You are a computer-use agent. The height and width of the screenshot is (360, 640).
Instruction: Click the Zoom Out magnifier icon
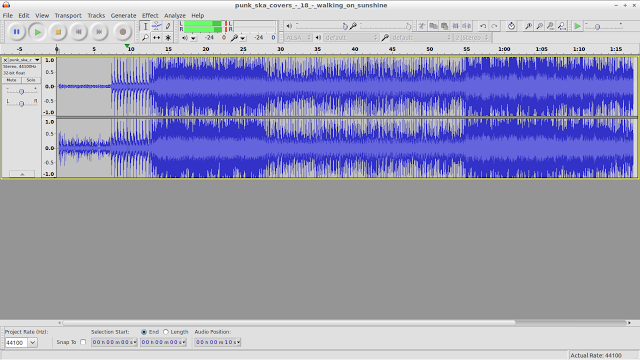[540, 26]
